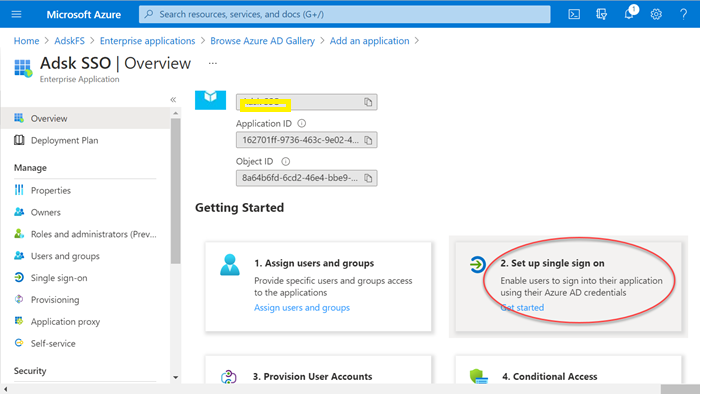
Task: Click the Microsoft Azure logo text
Action: pos(84,14)
